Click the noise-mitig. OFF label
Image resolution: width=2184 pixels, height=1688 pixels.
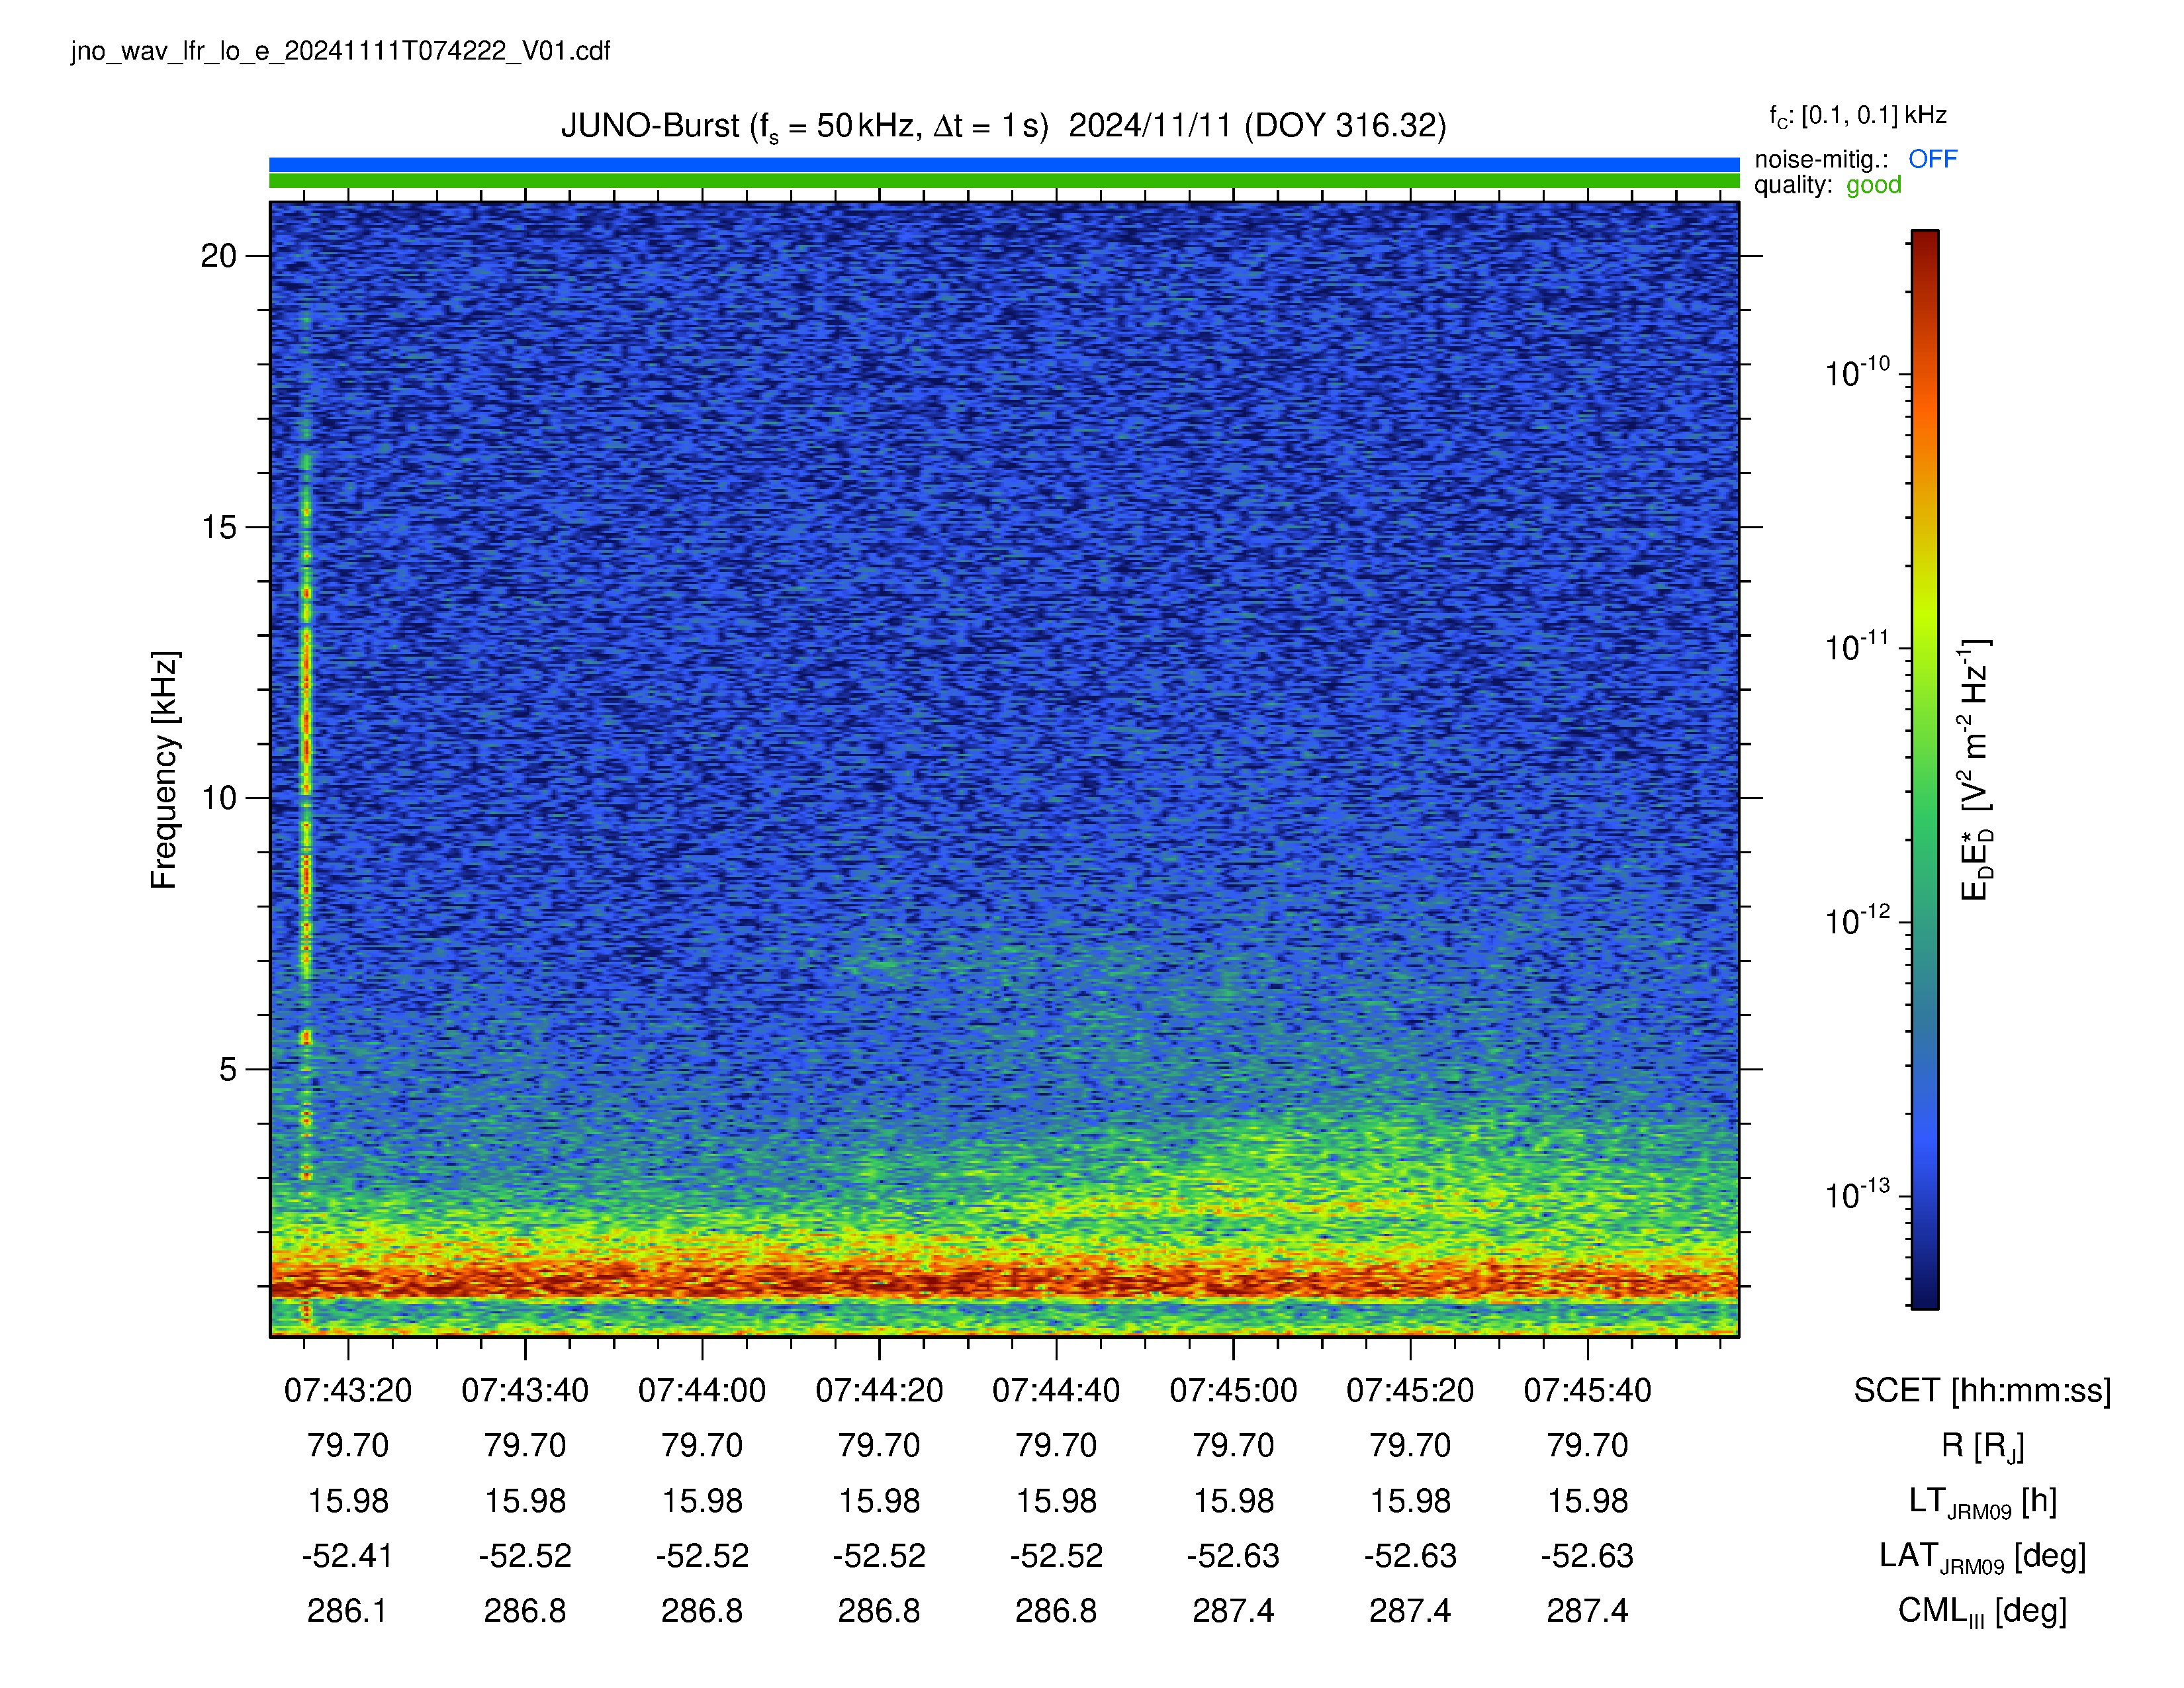[1855, 159]
